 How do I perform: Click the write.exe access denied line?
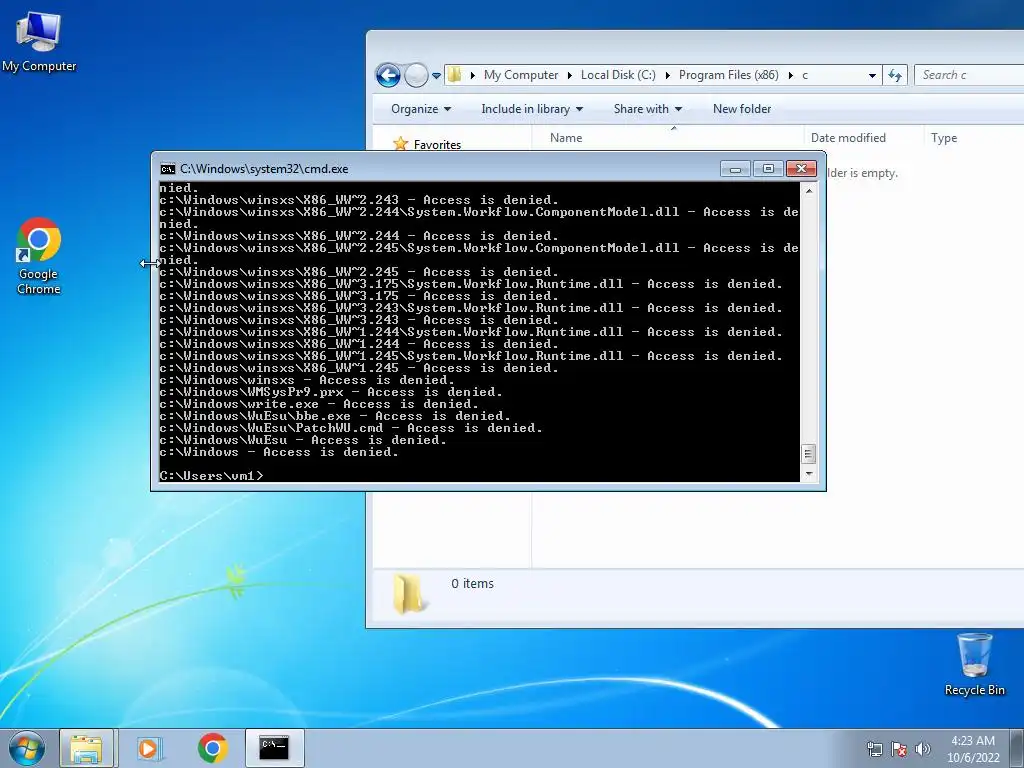319,404
